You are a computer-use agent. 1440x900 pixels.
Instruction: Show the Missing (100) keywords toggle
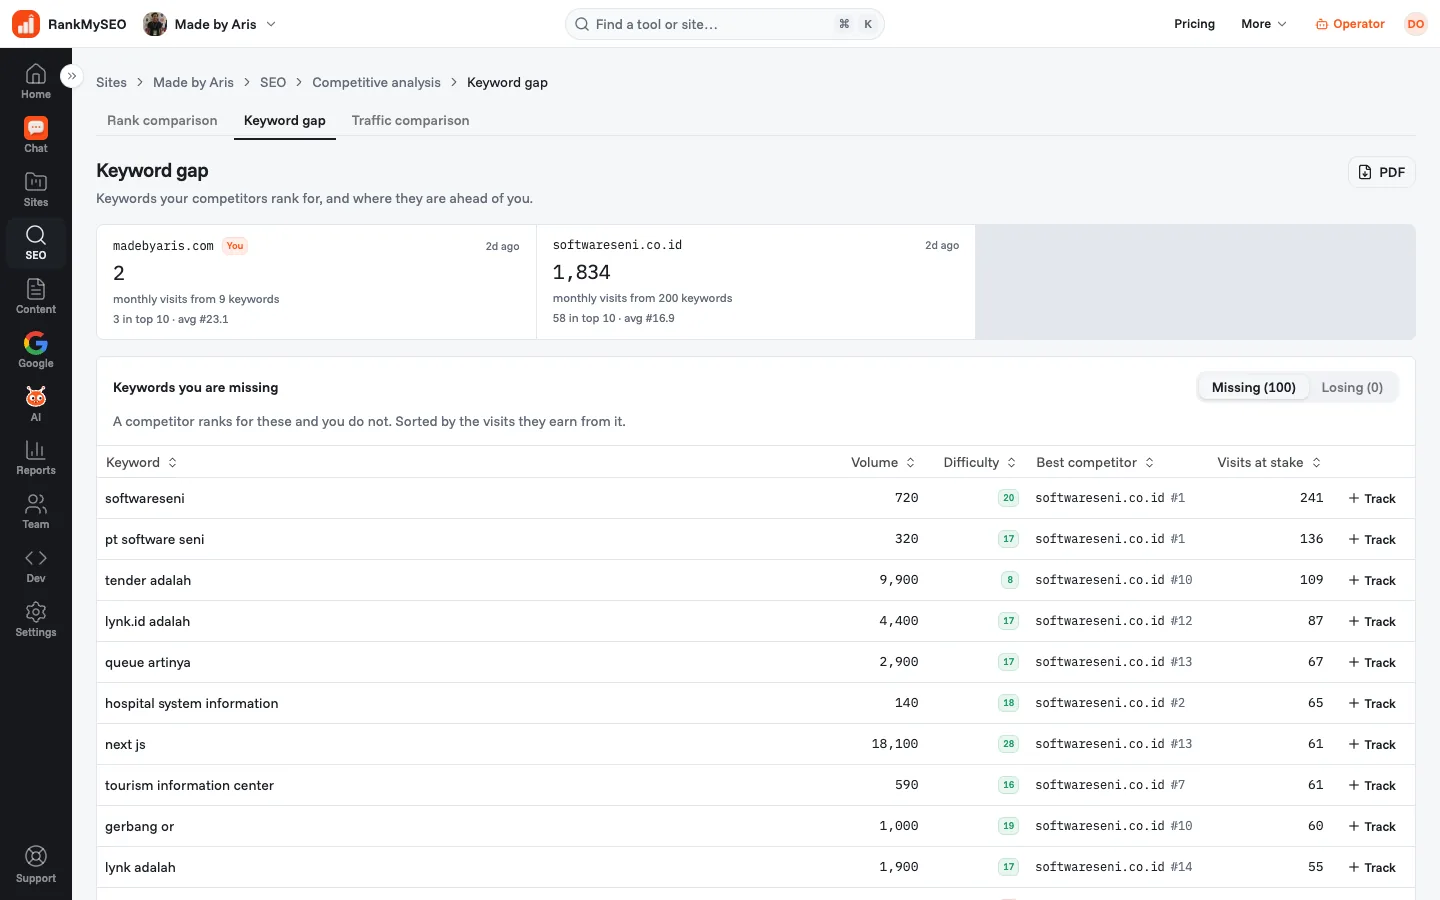(x=1254, y=388)
